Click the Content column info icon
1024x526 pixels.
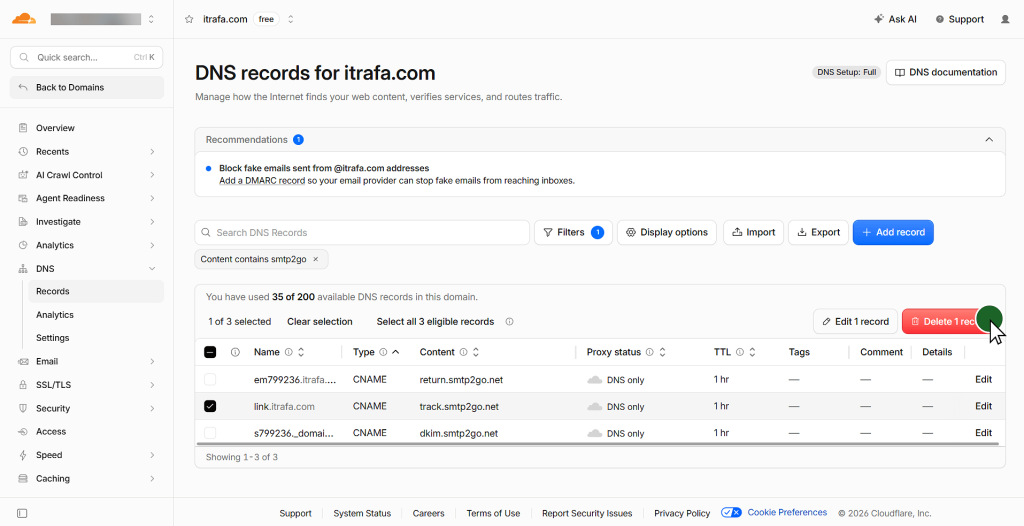463,352
